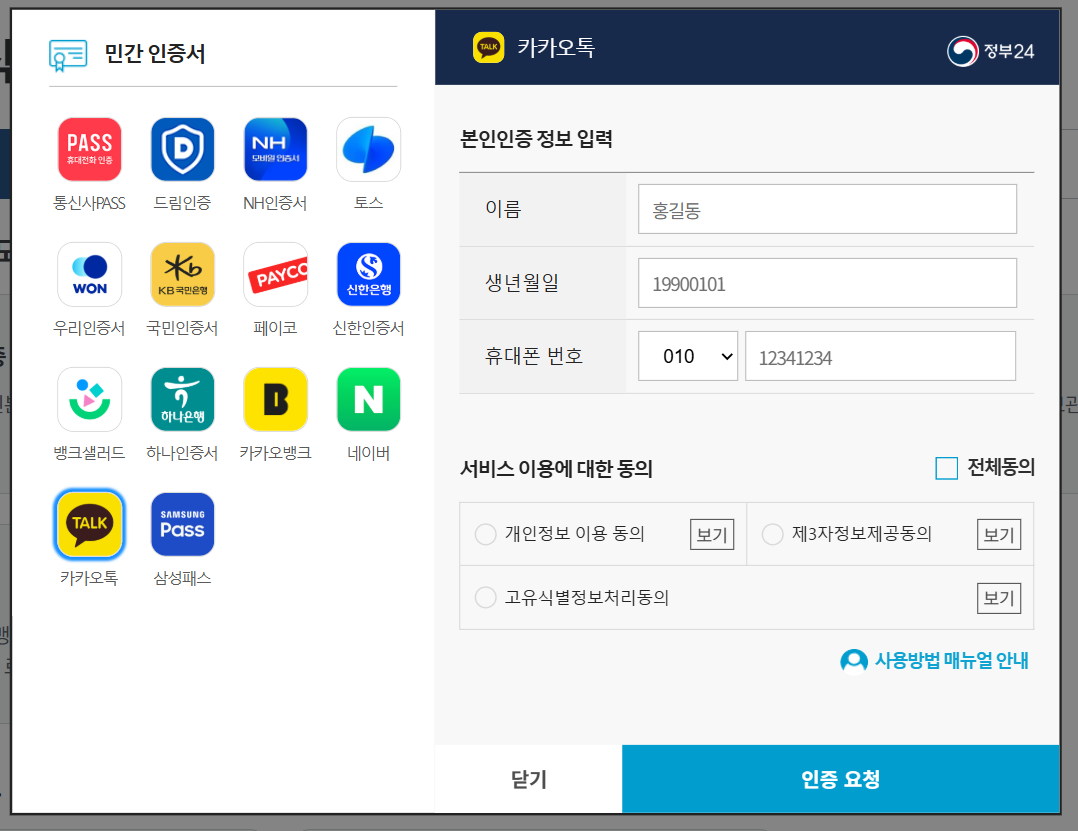Select 개인정보 이용 동의 radio button
Viewport: 1078px width, 831px height.
[485, 534]
